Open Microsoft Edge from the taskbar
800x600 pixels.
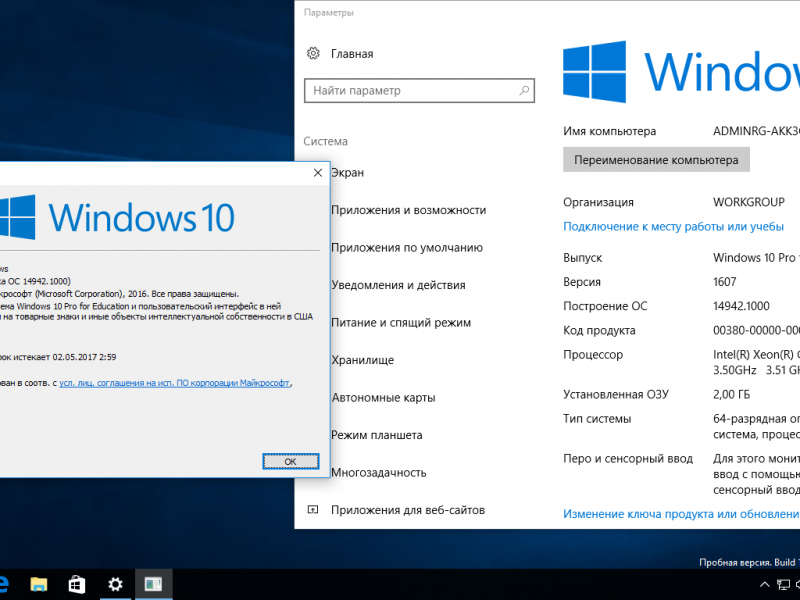3,584
